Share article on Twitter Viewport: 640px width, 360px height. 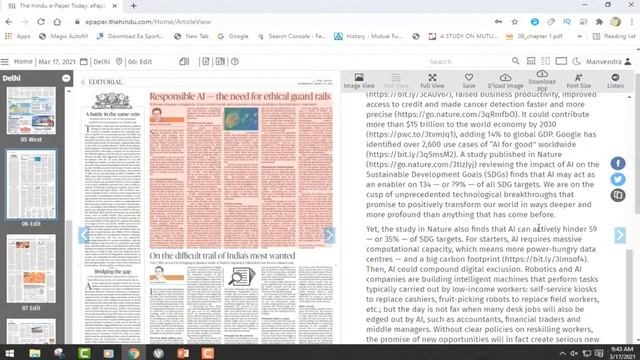coord(618,179)
